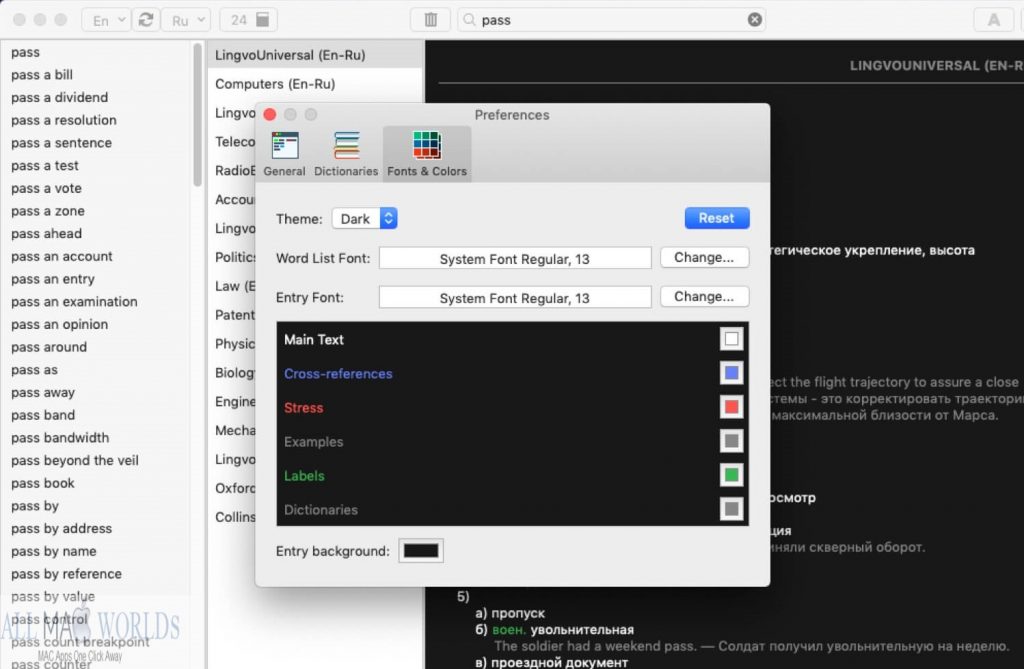
Task: Select 'pass a vote' entry
Action: (46, 188)
